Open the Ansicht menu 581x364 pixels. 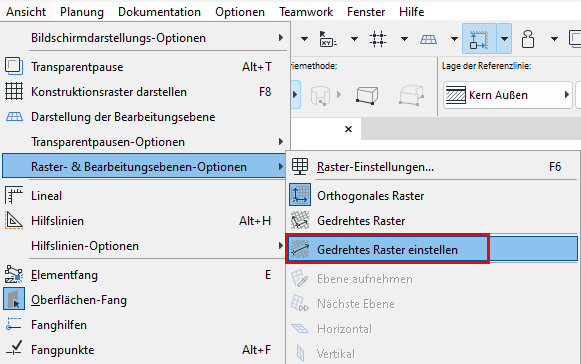26,12
